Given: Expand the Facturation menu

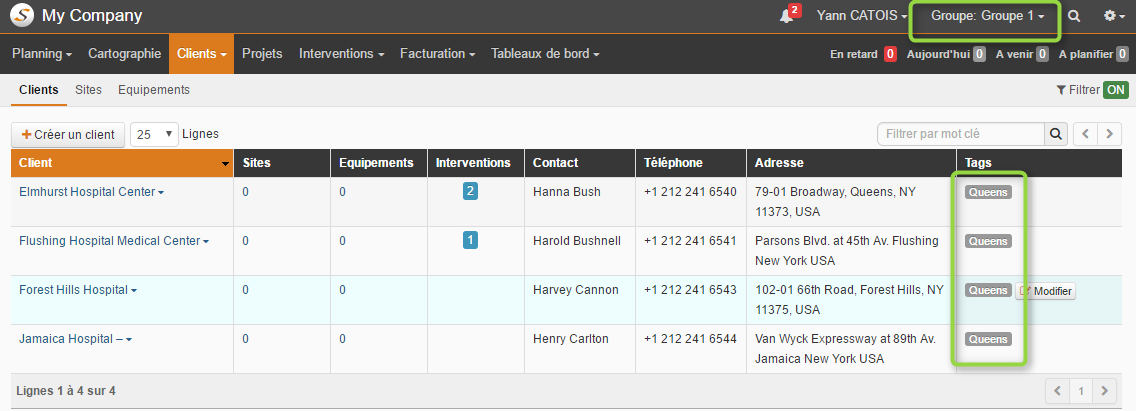Looking at the screenshot, I should (438, 54).
